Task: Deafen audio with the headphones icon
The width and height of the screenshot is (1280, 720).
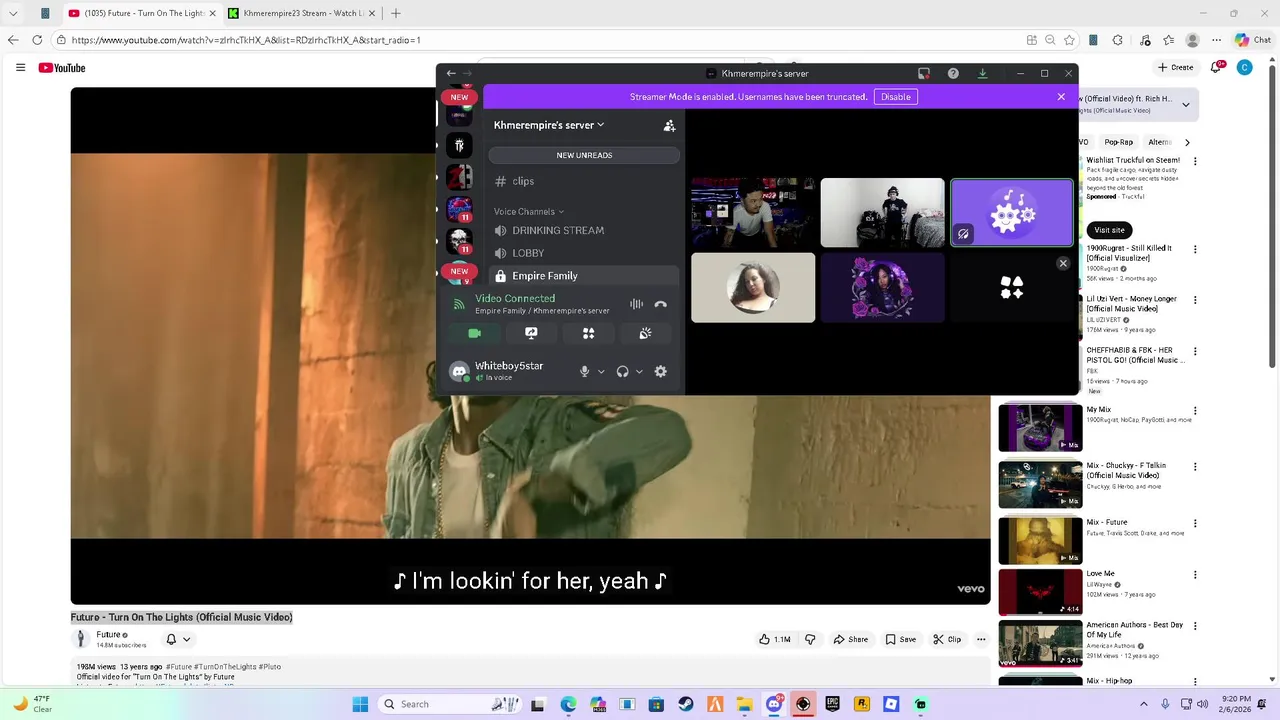Action: click(622, 371)
